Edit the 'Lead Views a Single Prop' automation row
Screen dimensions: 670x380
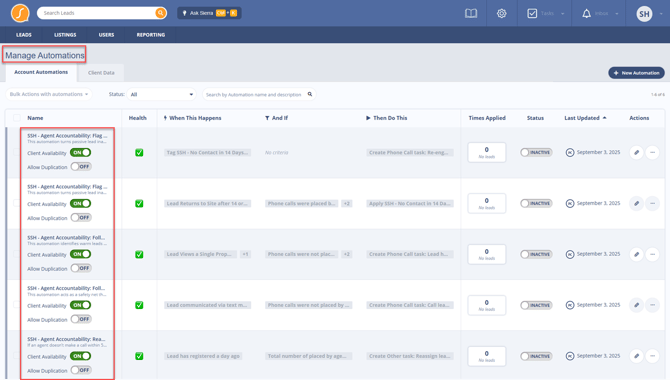[x=636, y=254]
